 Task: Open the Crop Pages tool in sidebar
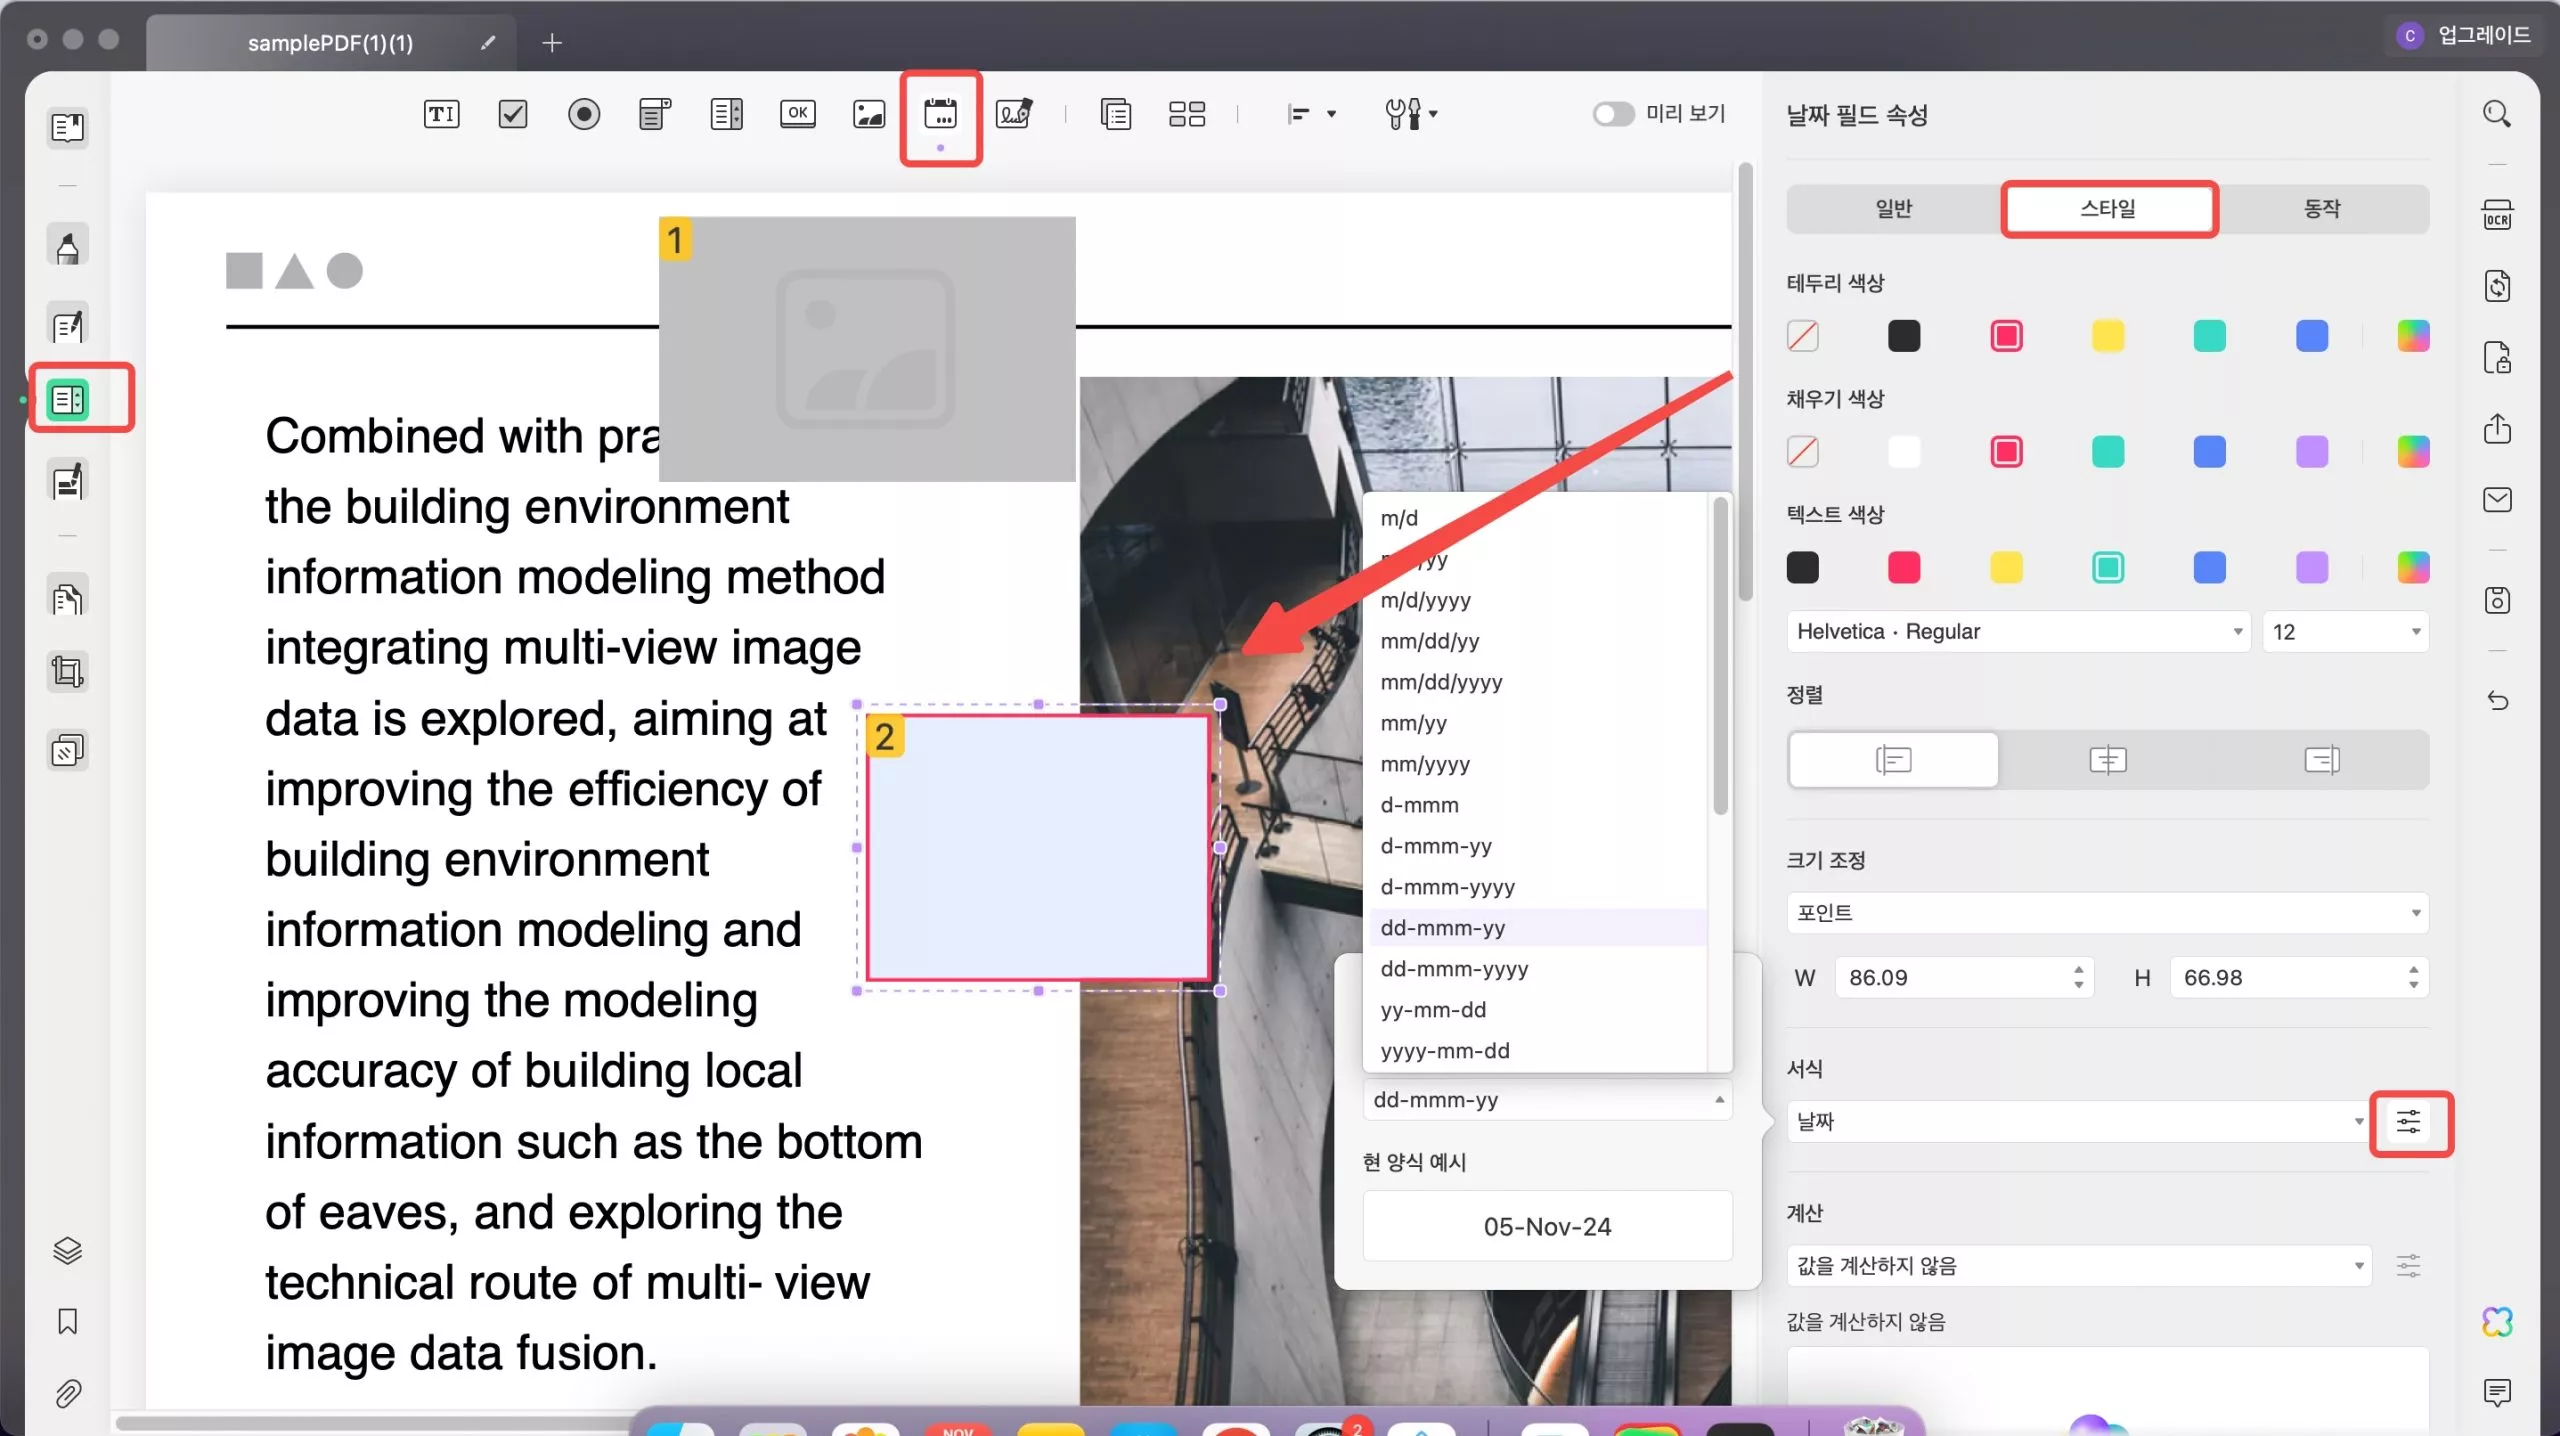click(x=68, y=671)
